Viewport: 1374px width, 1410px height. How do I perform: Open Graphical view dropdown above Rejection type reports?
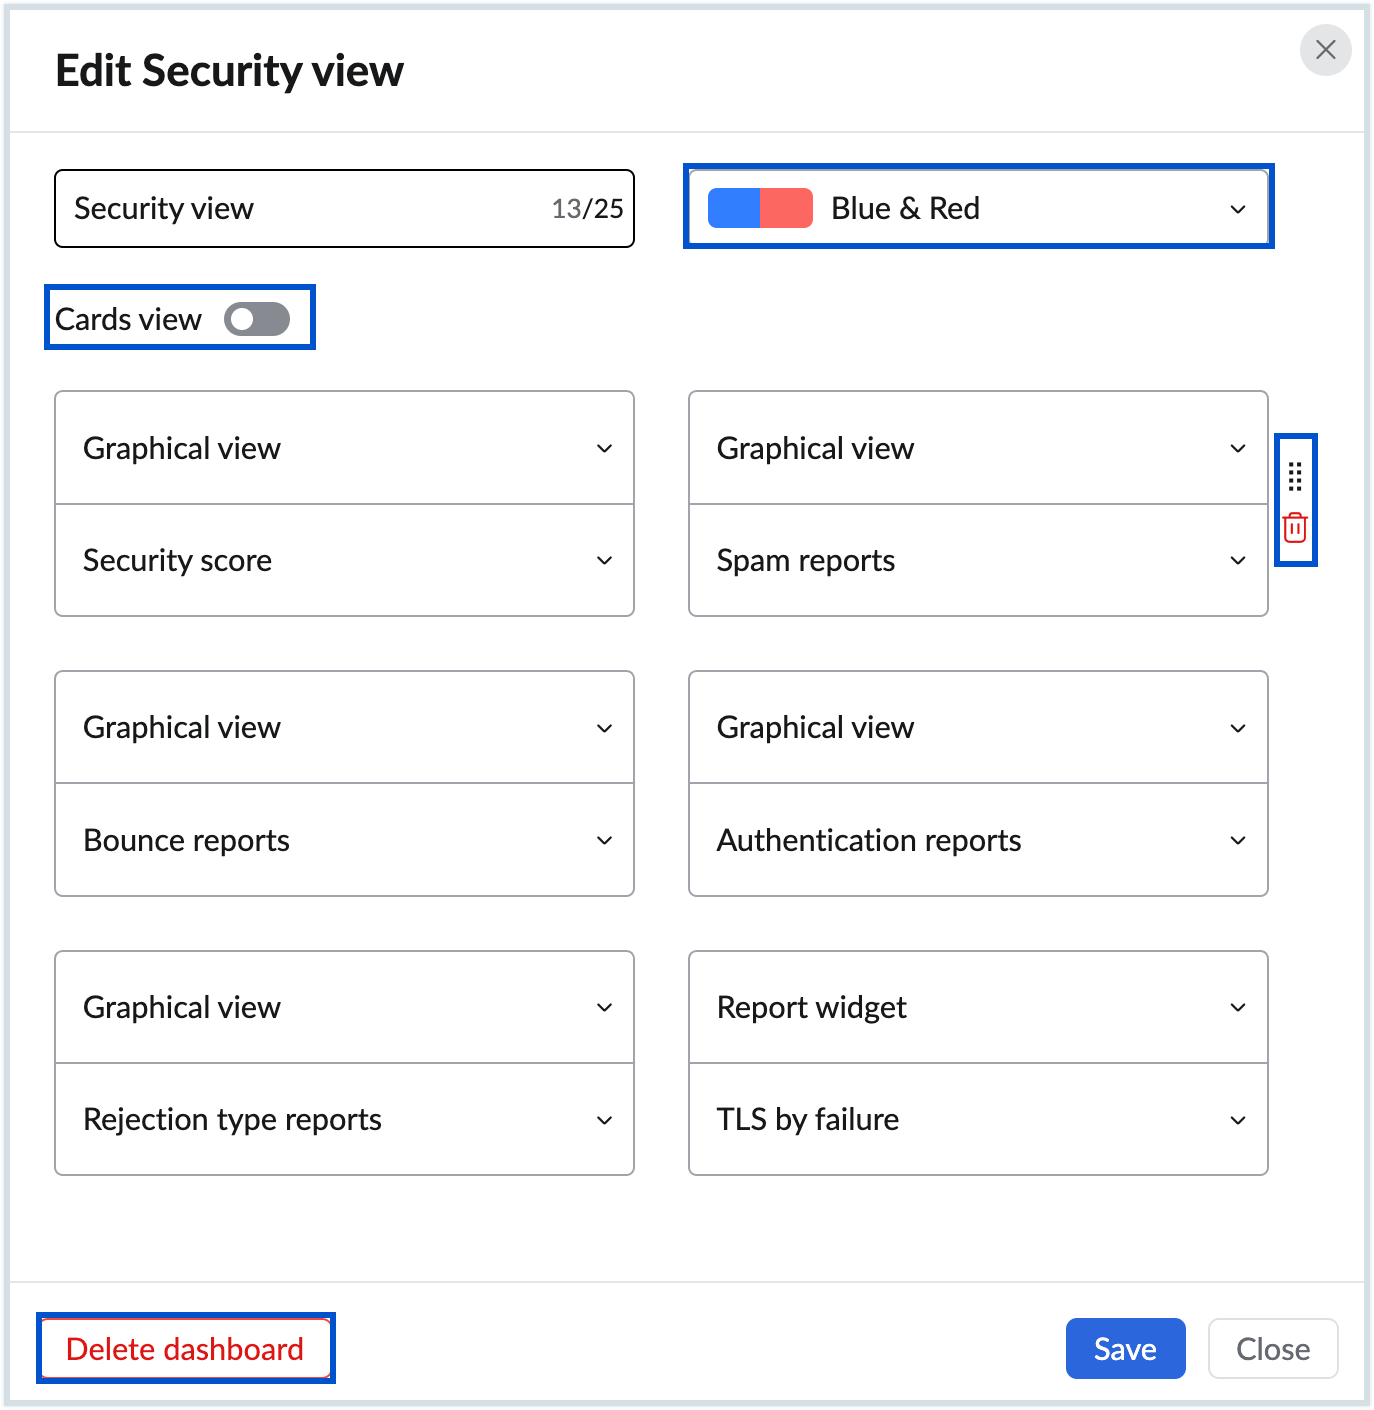point(344,1007)
